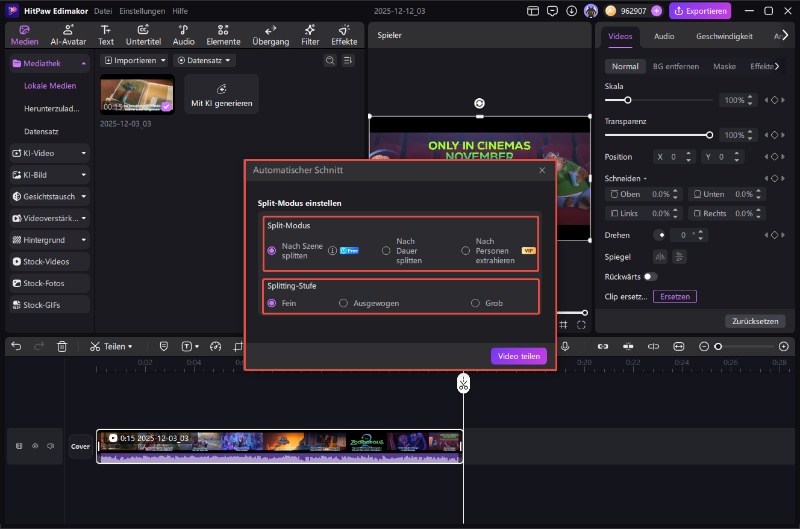The width and height of the screenshot is (800, 529).
Task: Select Nach Personen extrahieren radio button
Action: (465, 250)
